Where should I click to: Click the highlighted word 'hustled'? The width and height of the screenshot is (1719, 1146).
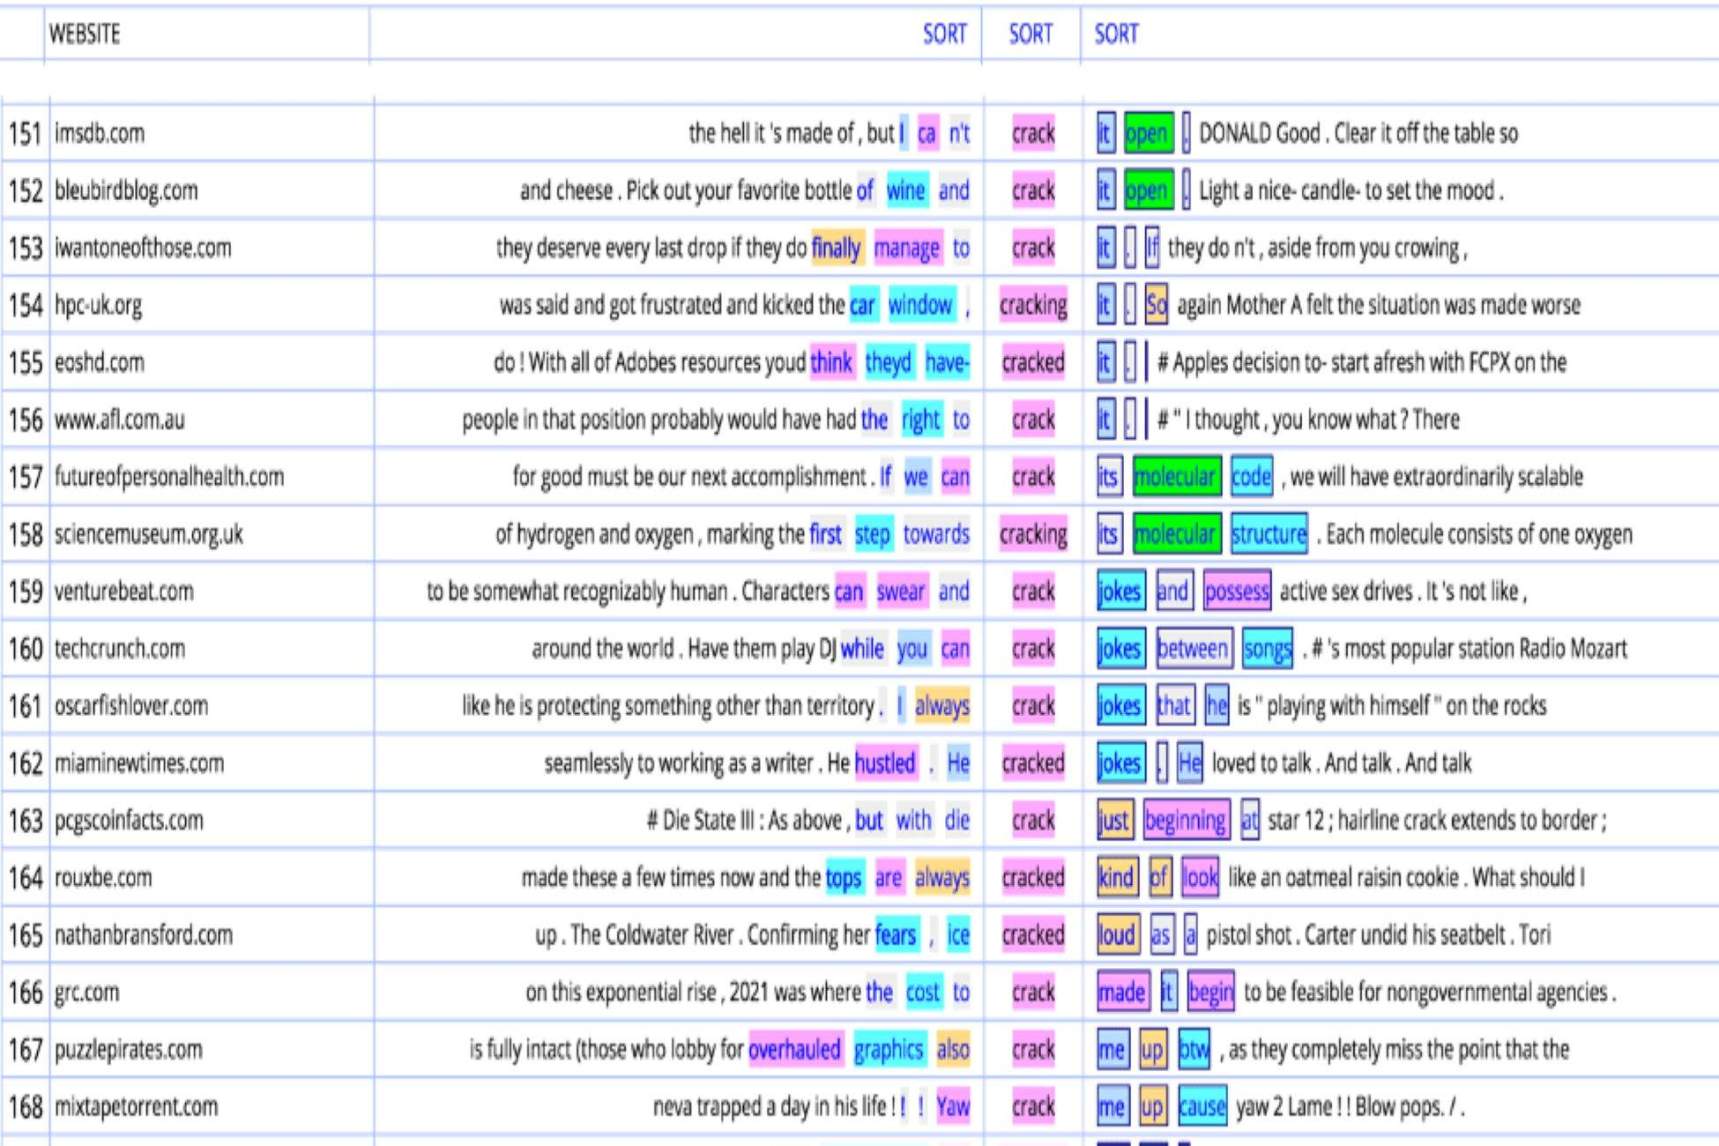[884, 764]
